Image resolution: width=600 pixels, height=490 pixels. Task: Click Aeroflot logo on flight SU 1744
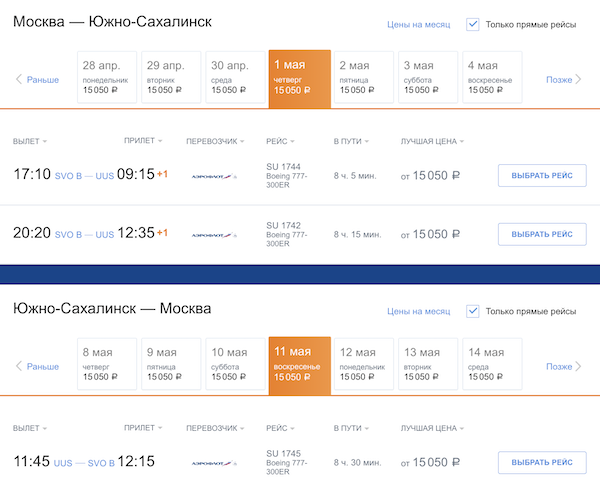tap(214, 176)
